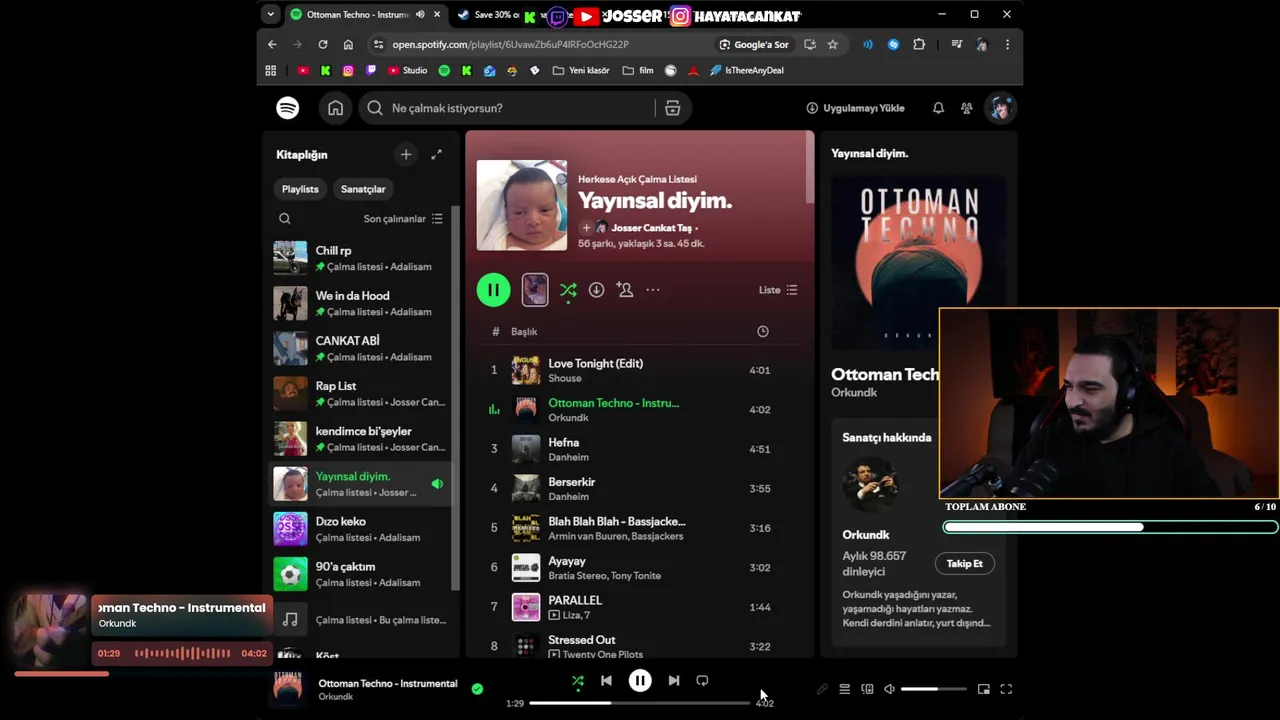This screenshot has width=1280, height=720.
Task: Open the user profile avatar menu in Spotify
Action: pyautogui.click(x=999, y=108)
